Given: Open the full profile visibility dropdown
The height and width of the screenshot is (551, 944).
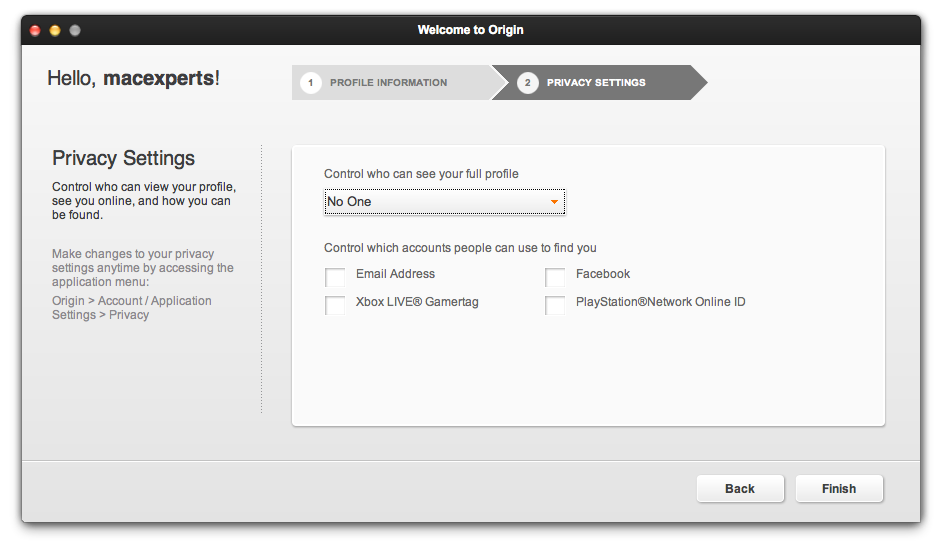Looking at the screenshot, I should pos(444,202).
